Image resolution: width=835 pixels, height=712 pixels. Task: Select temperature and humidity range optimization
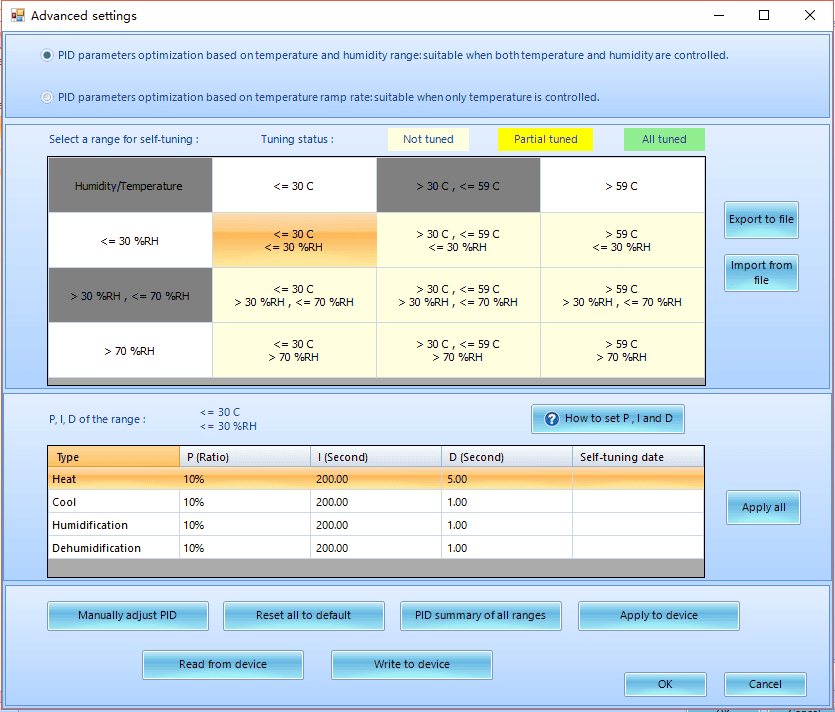tap(47, 56)
